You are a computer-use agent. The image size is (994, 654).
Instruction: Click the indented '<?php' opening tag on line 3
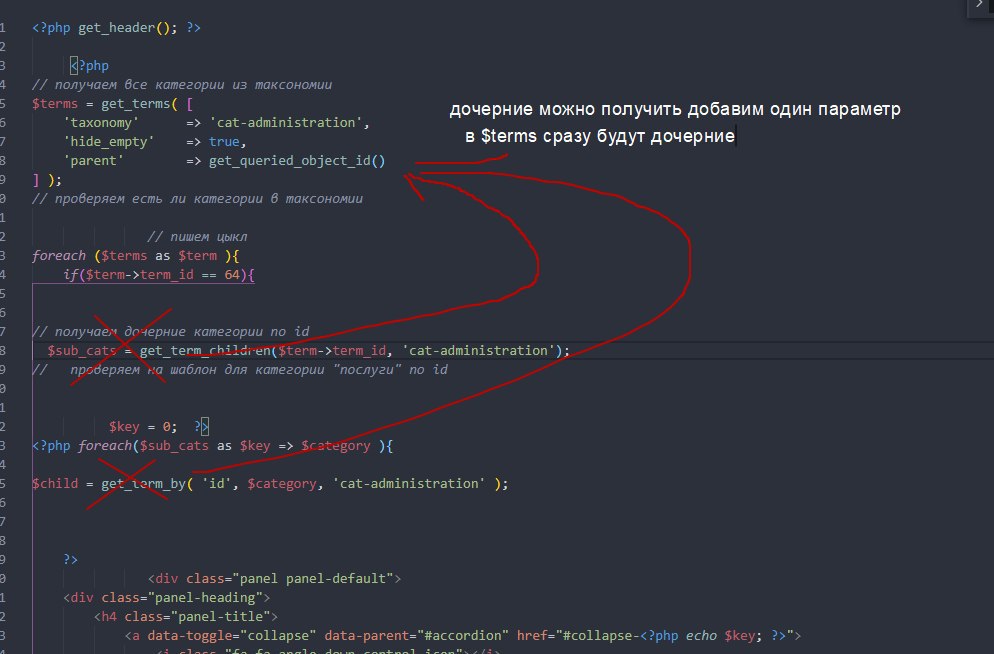point(89,65)
